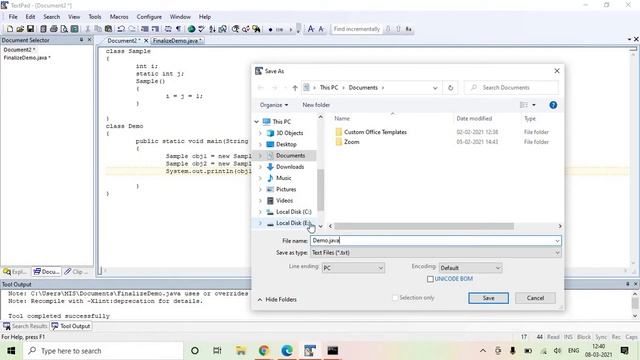Switch to the Tool Output tab
The width and height of the screenshot is (640, 360).
[x=71, y=326]
